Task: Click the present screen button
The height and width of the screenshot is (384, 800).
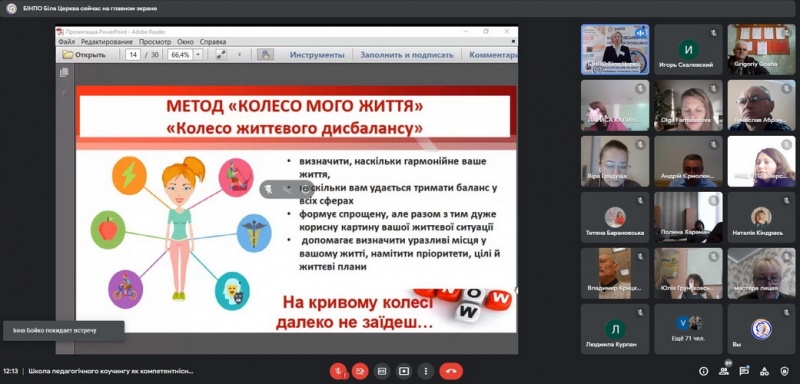Action: [404, 371]
